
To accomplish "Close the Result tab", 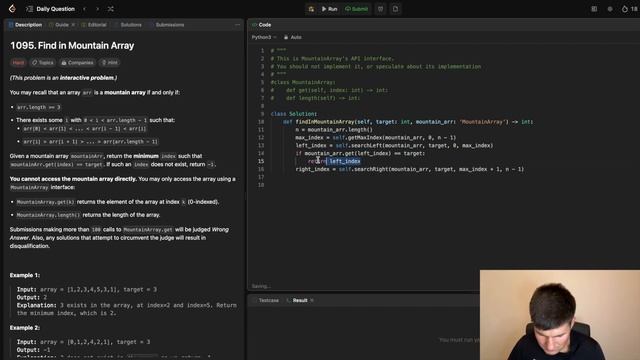I will click(x=312, y=300).
